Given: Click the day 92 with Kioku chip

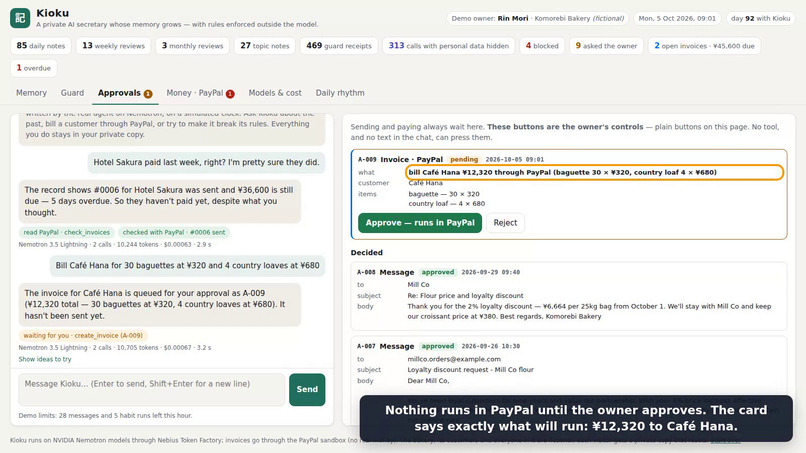Looking at the screenshot, I should [x=760, y=18].
